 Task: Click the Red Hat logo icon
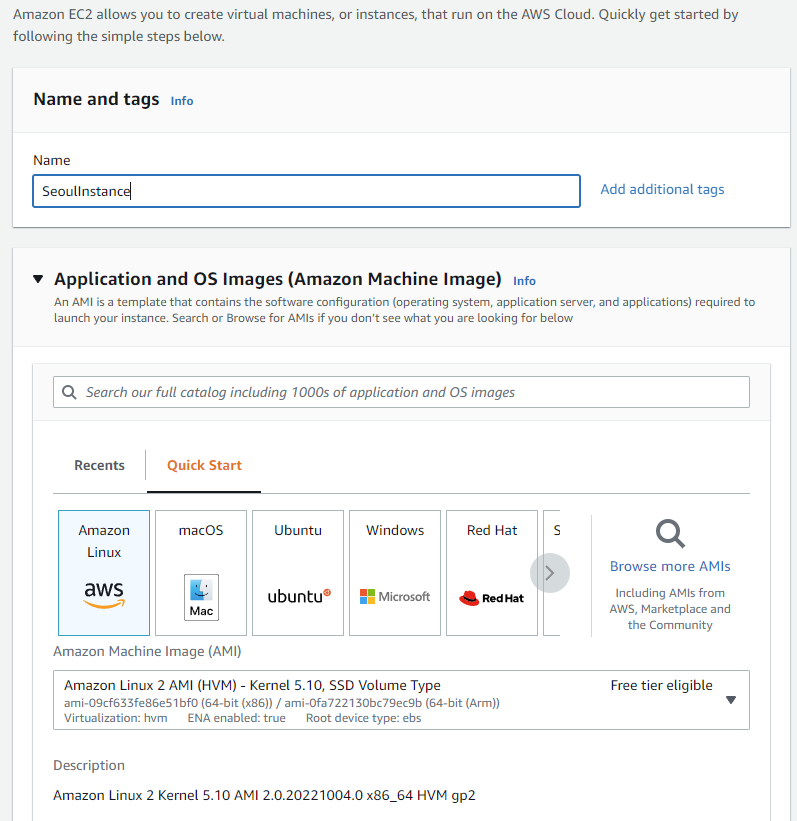pyautogui.click(x=491, y=598)
